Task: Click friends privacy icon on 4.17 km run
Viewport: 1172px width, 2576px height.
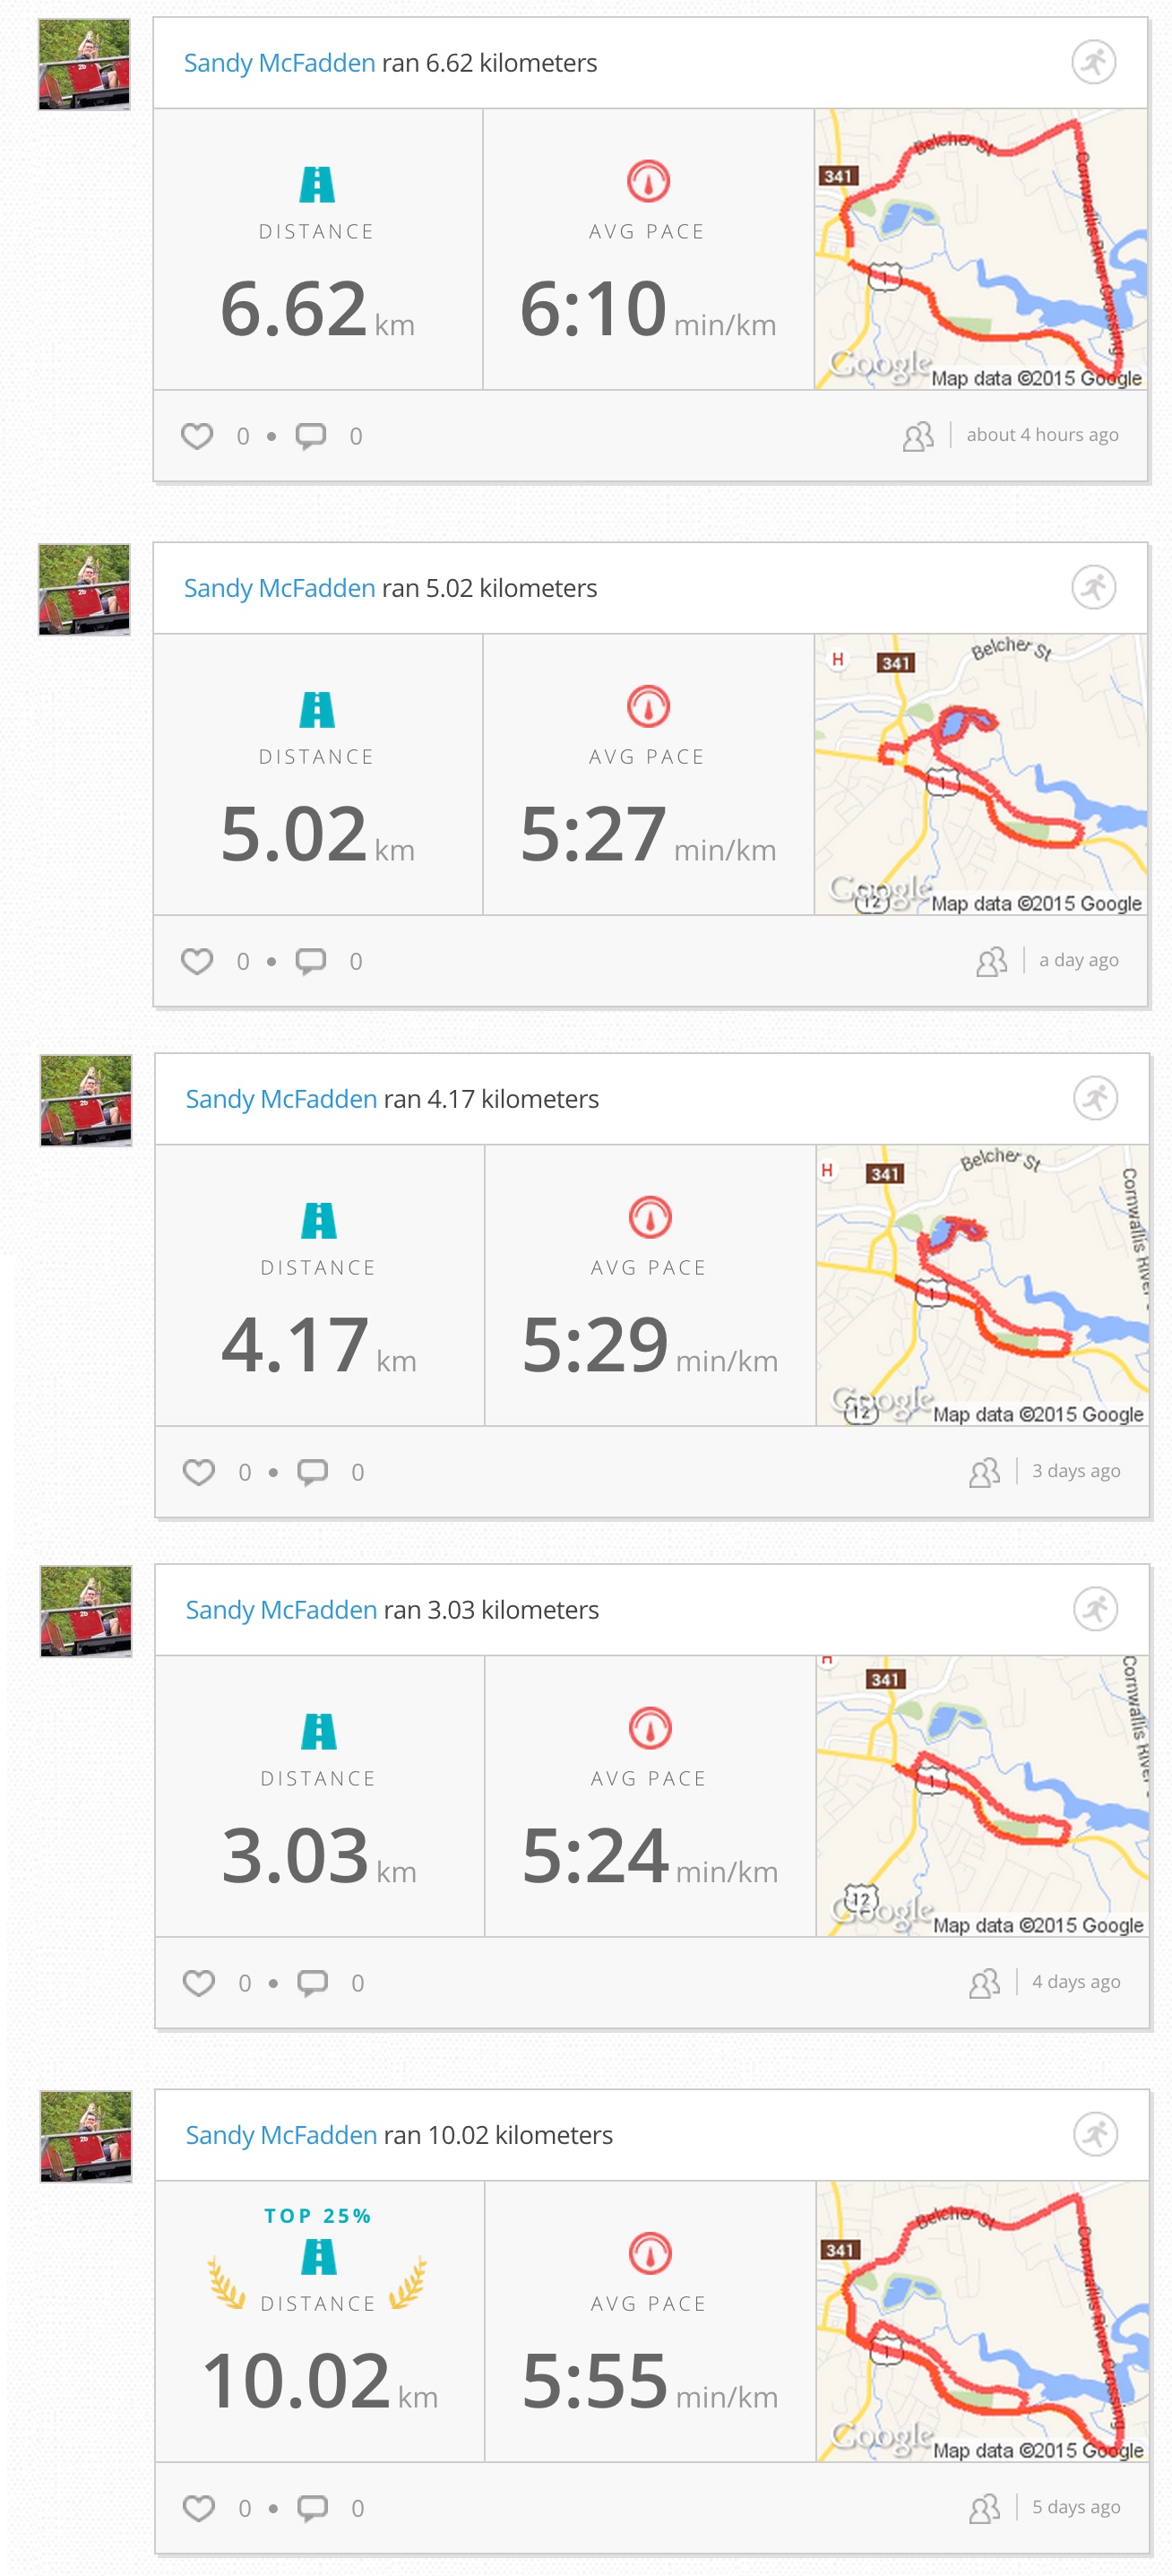Action: click(984, 1472)
